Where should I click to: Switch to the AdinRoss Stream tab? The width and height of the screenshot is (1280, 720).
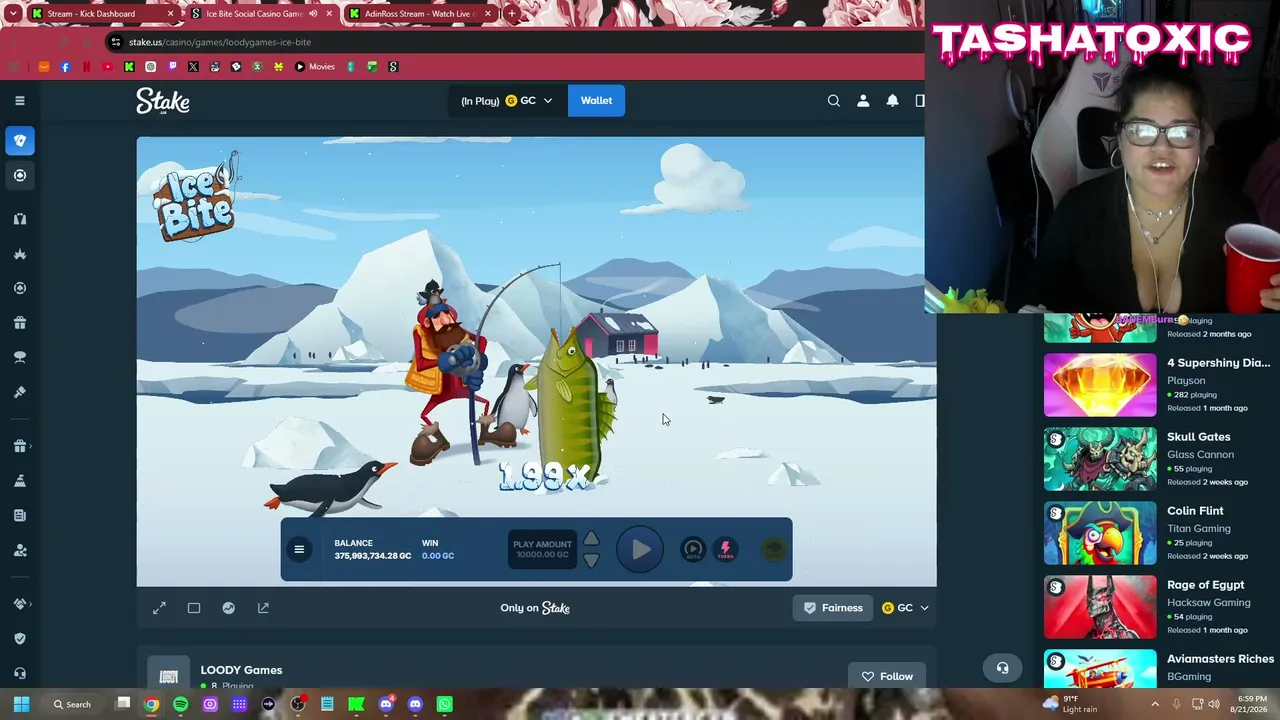pyautogui.click(x=420, y=14)
